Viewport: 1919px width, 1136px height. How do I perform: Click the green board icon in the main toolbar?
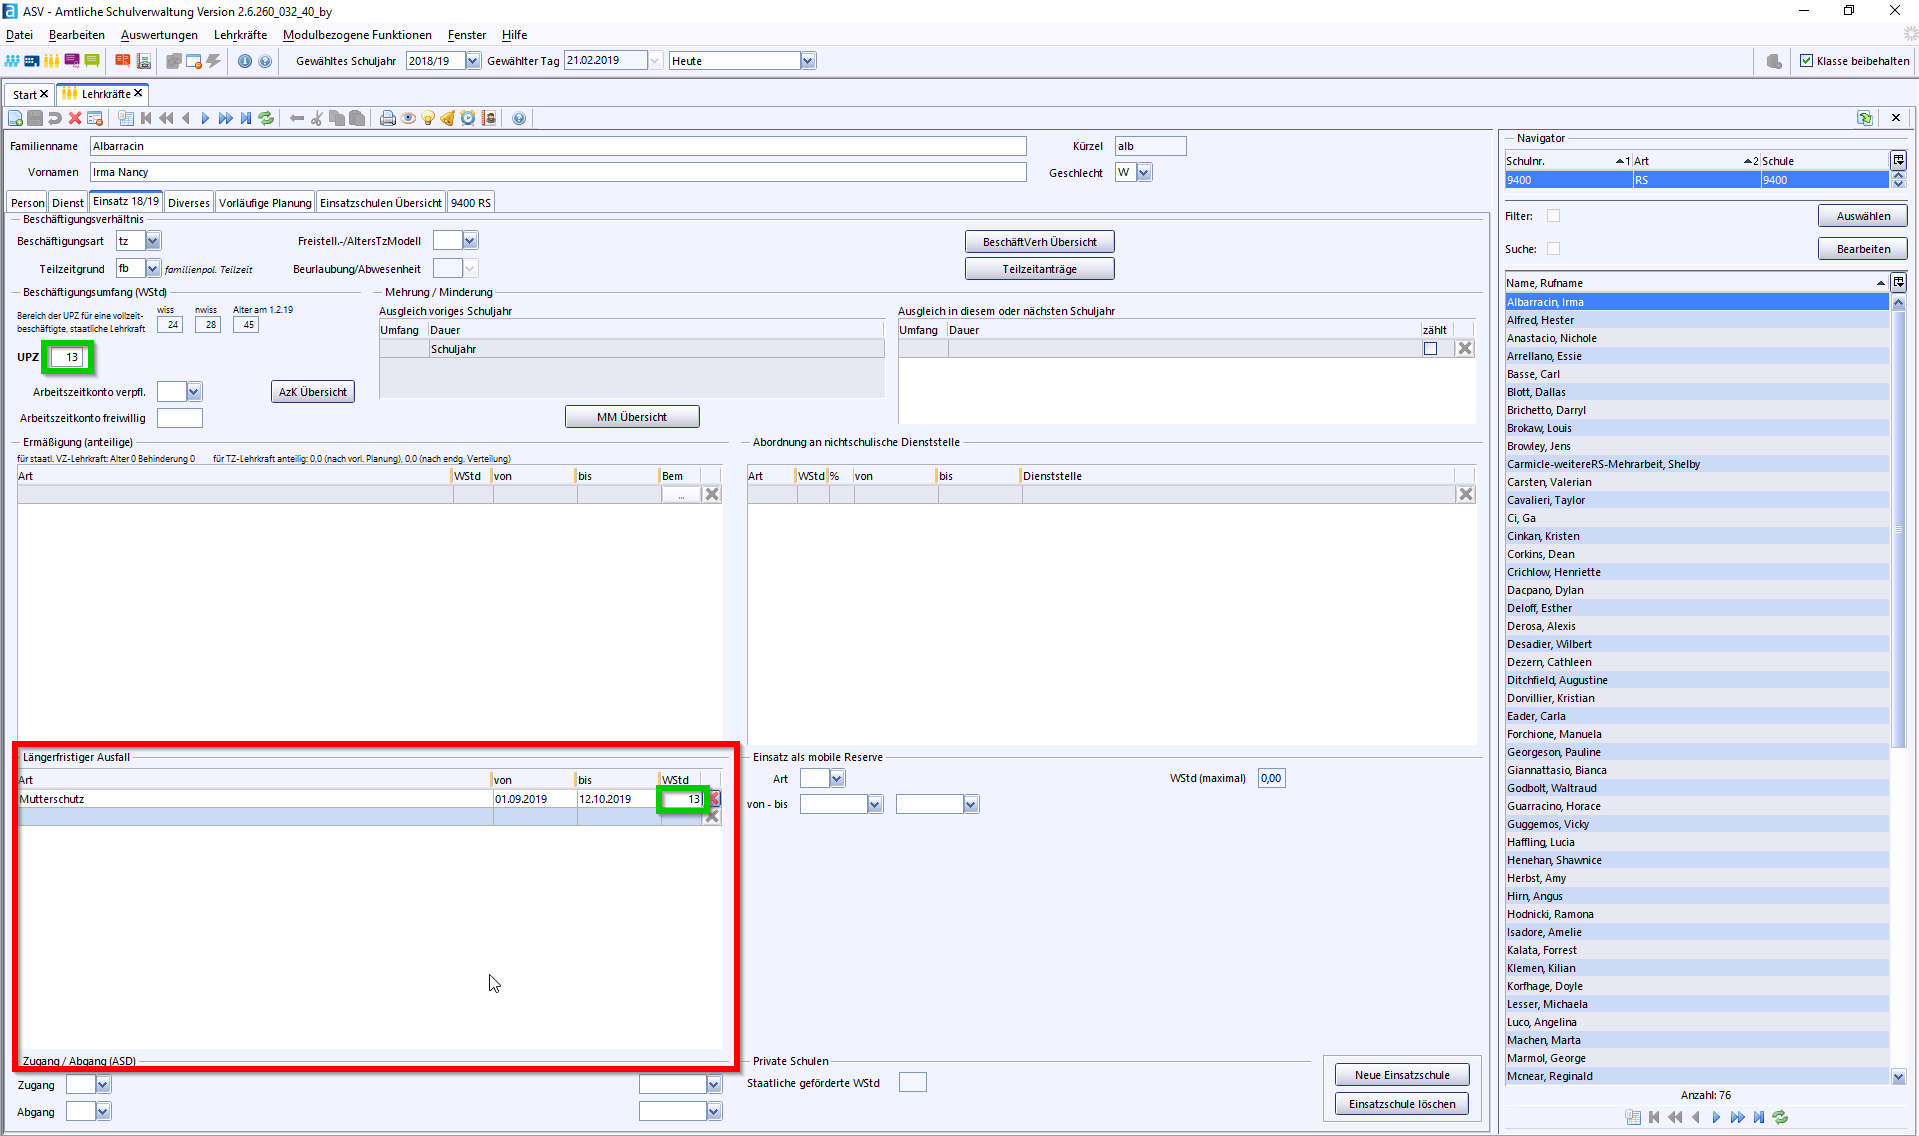(92, 61)
